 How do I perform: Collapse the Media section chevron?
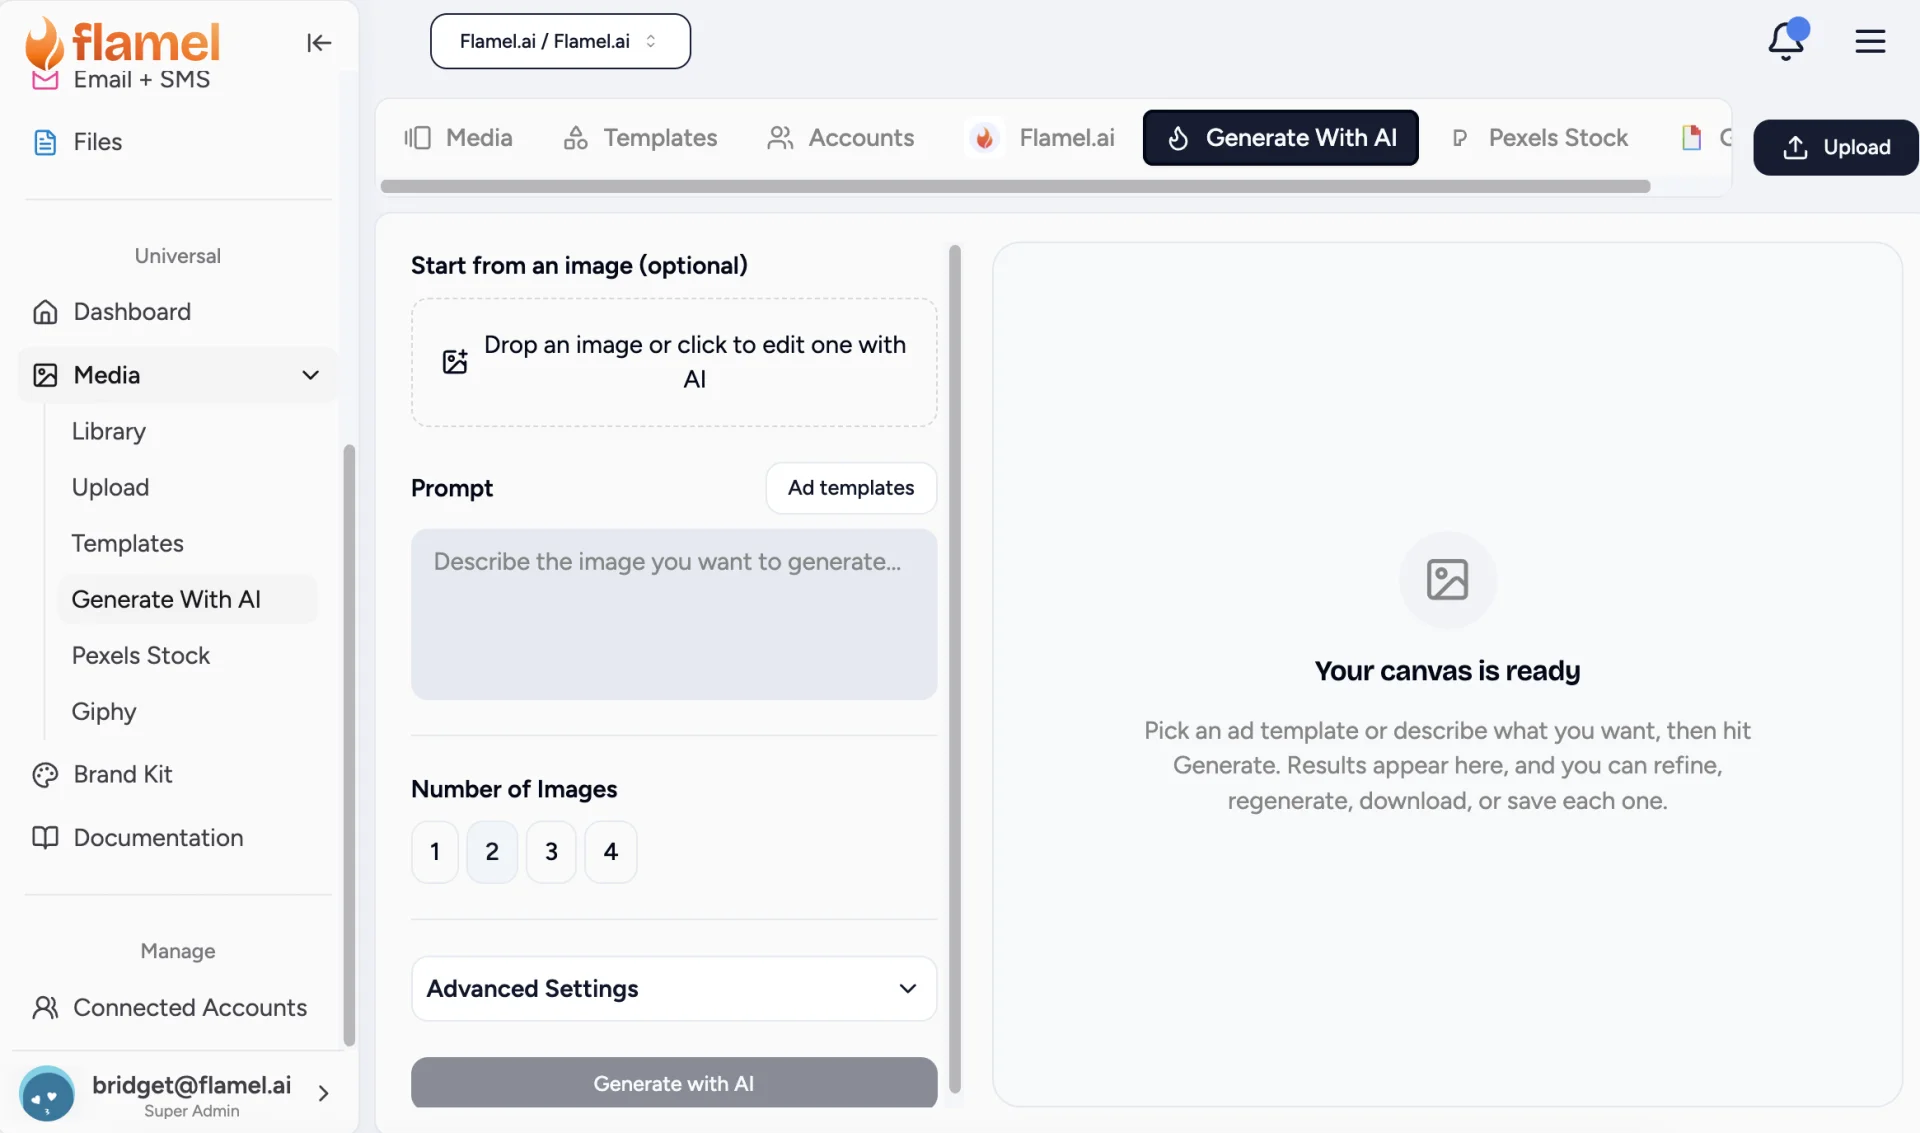[311, 375]
